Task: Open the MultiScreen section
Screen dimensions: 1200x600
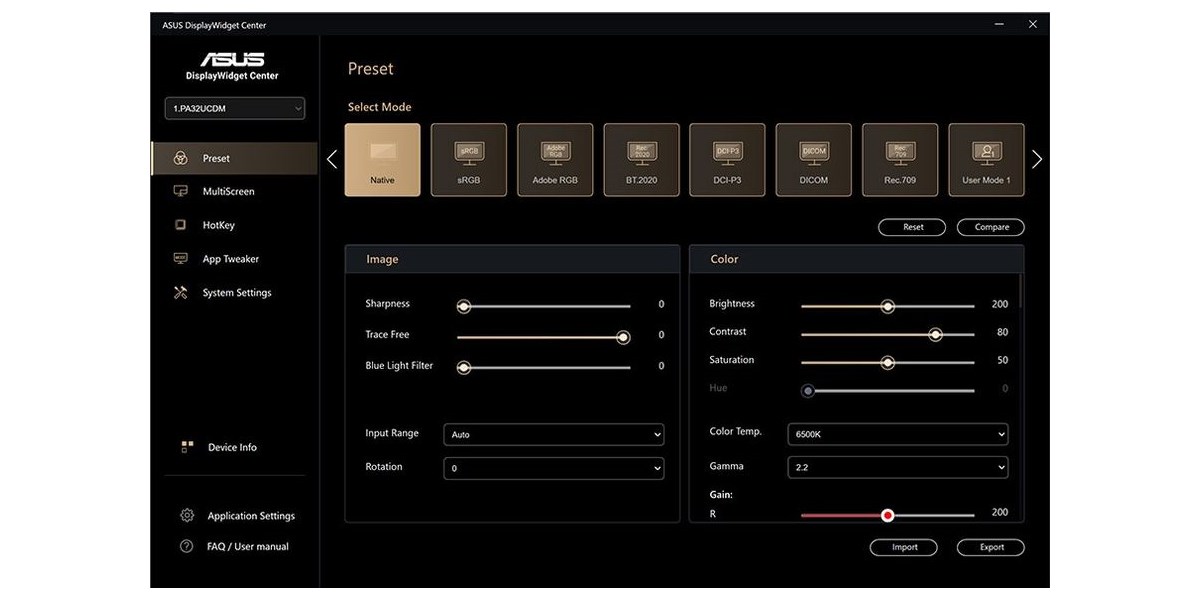Action: [234, 191]
